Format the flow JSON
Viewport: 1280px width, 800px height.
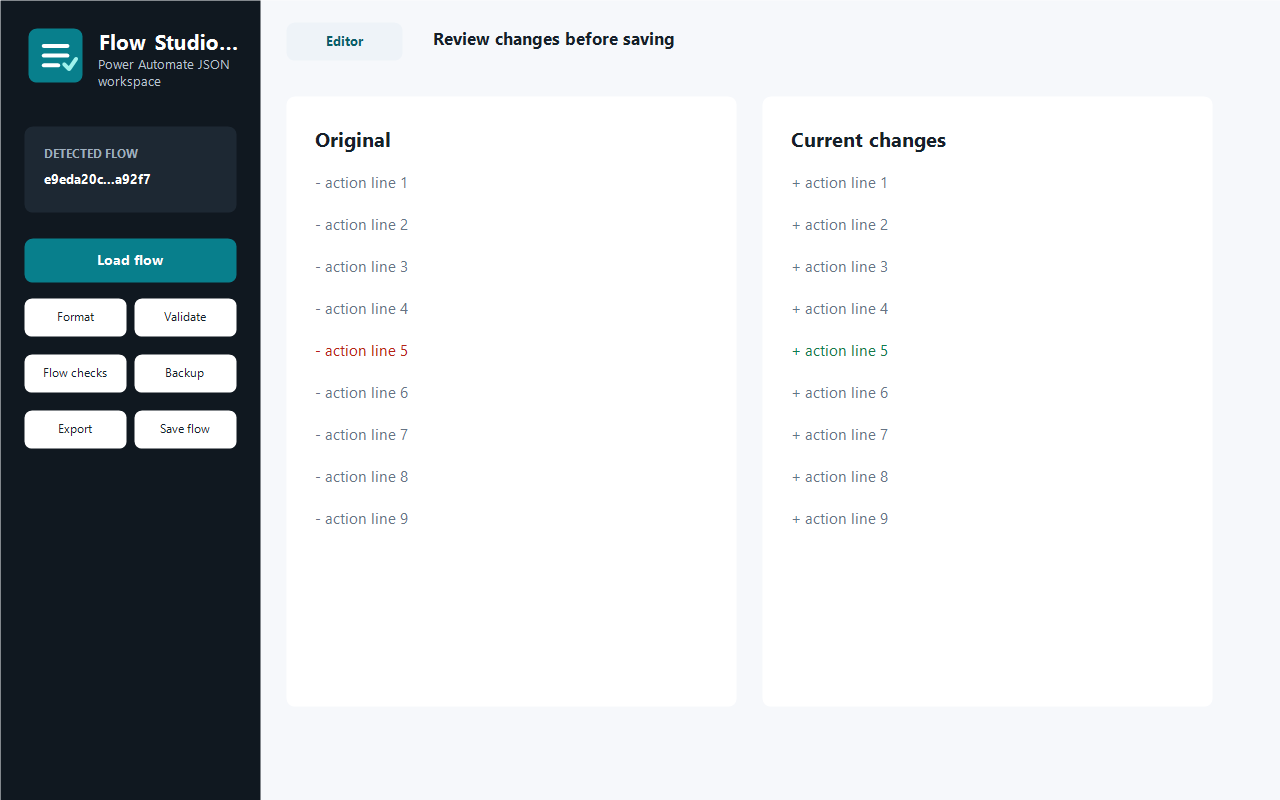click(76, 317)
